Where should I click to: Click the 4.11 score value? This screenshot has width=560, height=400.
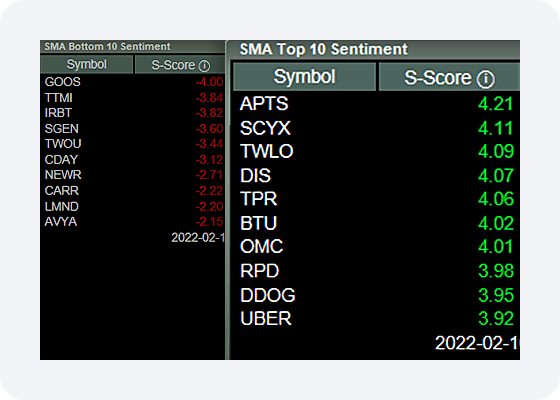(496, 128)
